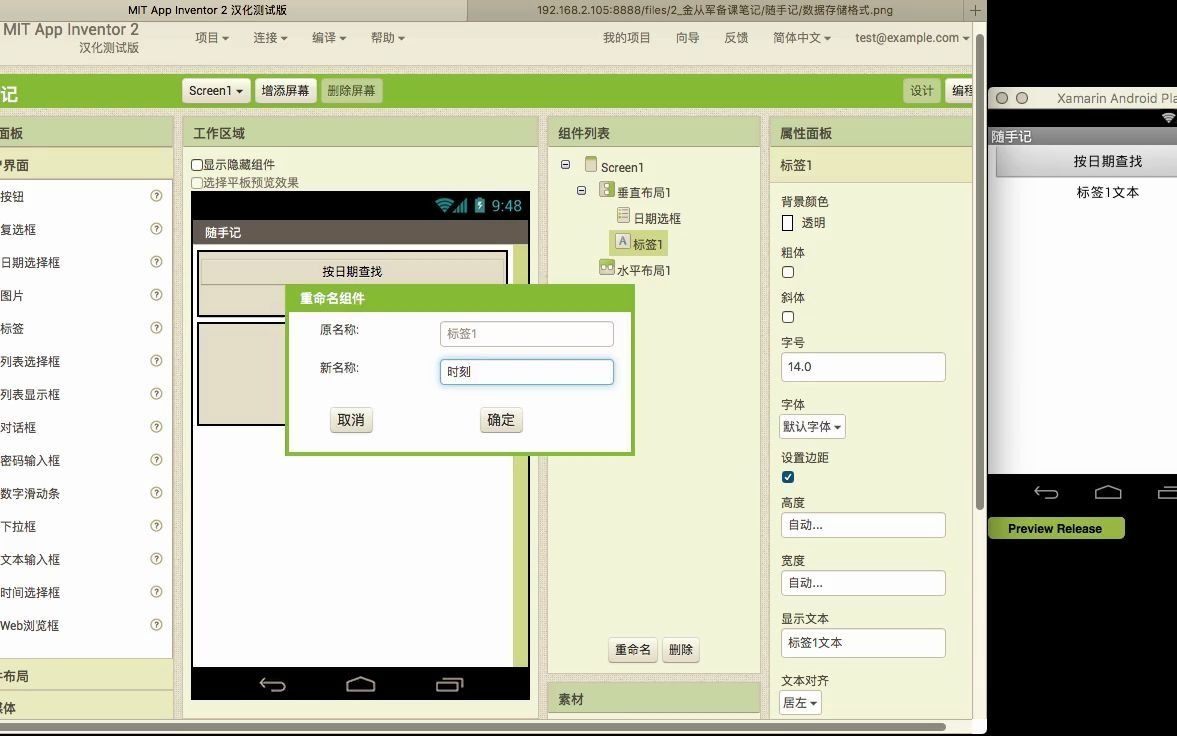This screenshot has height=736, width=1177.
Task: Cancel the rename dialog with 取消
Action: click(350, 420)
